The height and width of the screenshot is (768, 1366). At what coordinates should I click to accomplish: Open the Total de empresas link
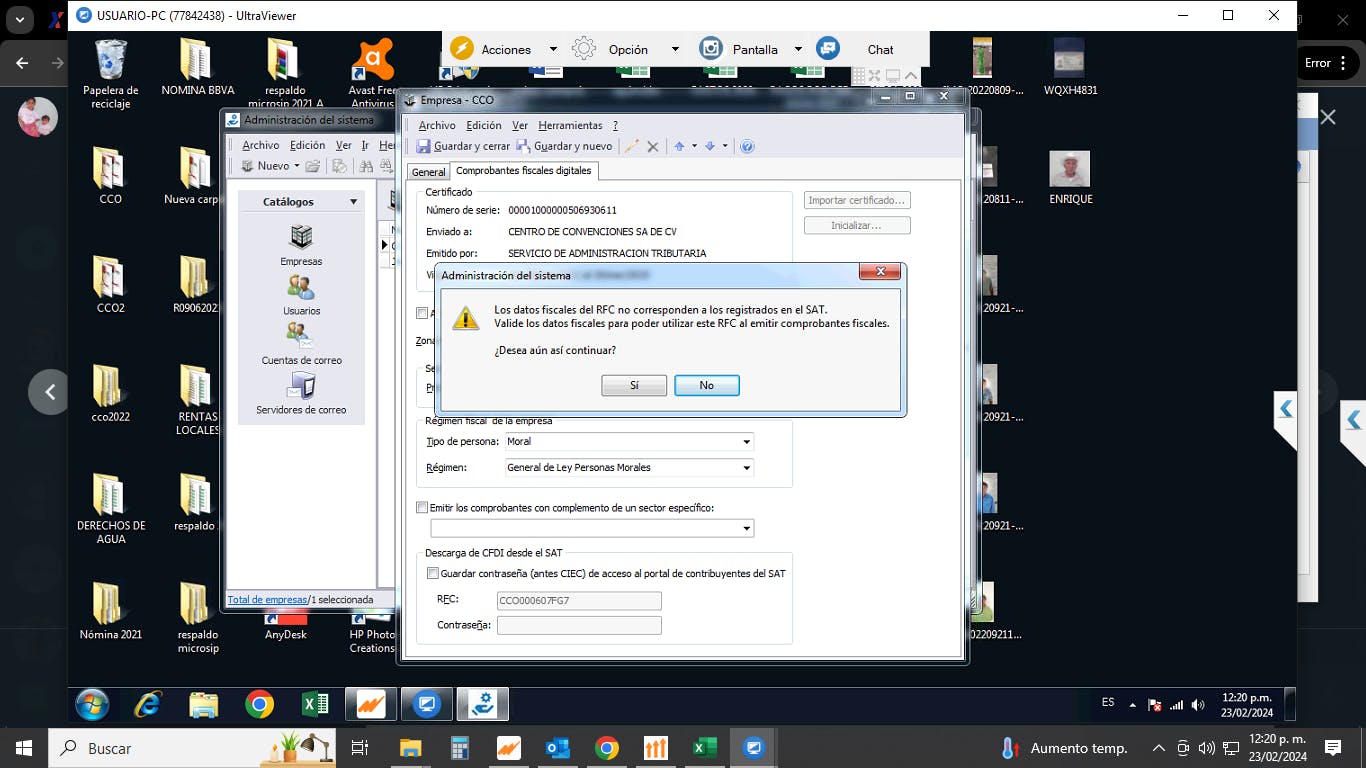point(267,599)
